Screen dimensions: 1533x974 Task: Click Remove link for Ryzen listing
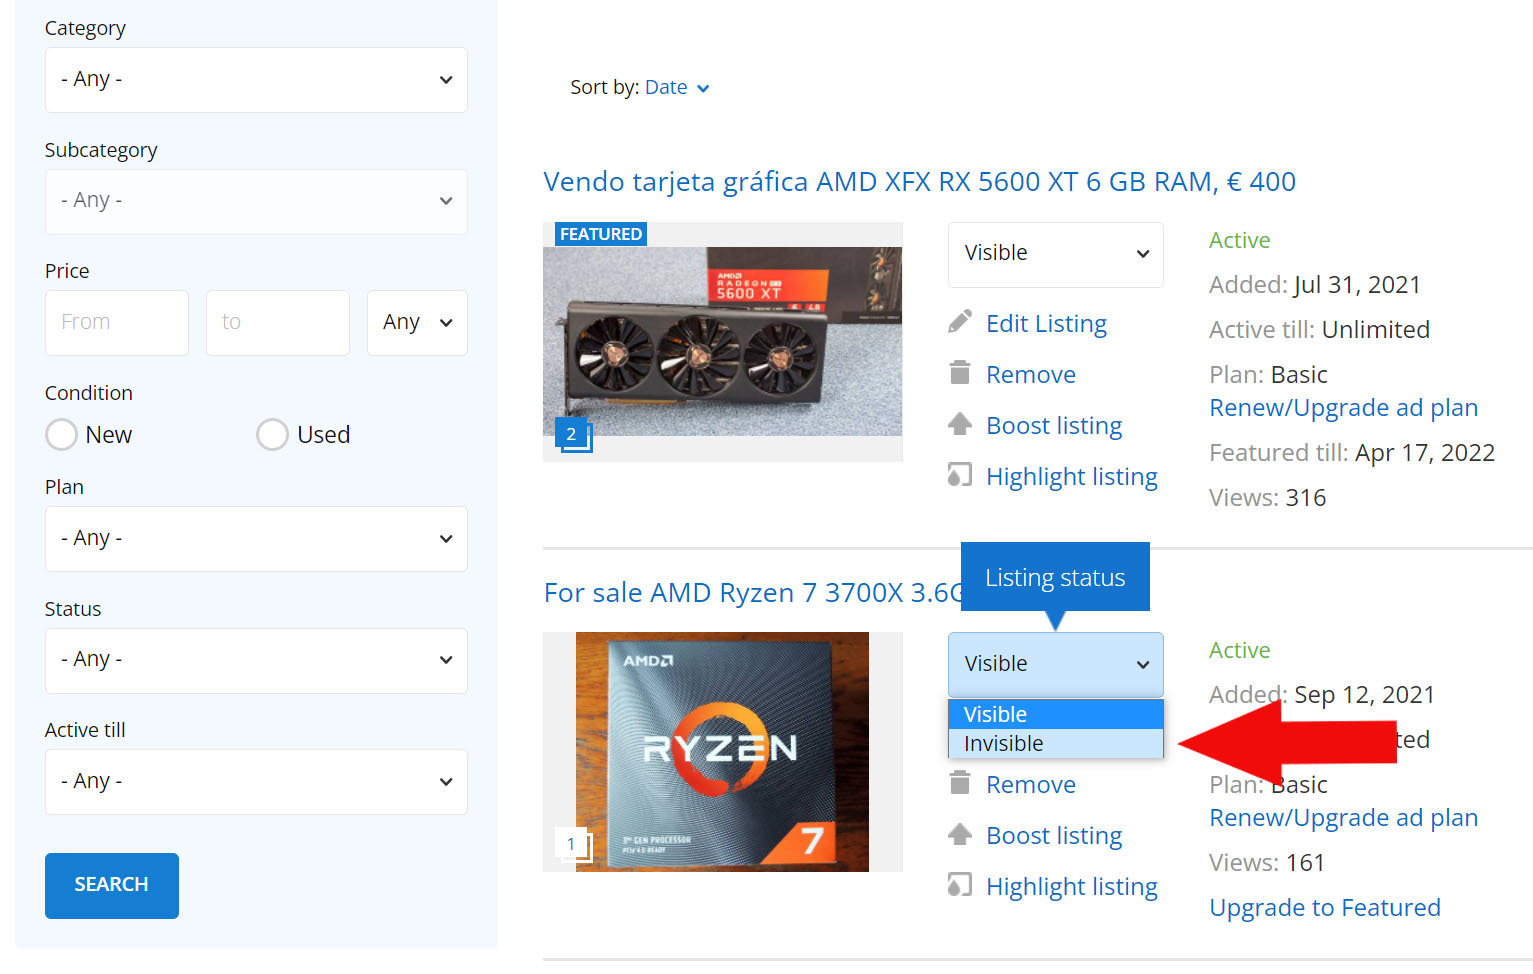point(1031,785)
